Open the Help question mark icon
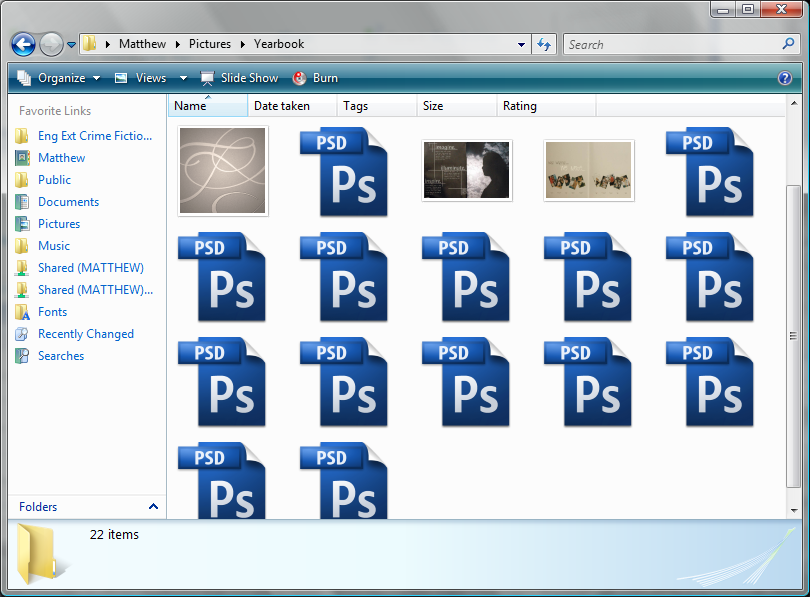The image size is (810, 597). coord(785,78)
